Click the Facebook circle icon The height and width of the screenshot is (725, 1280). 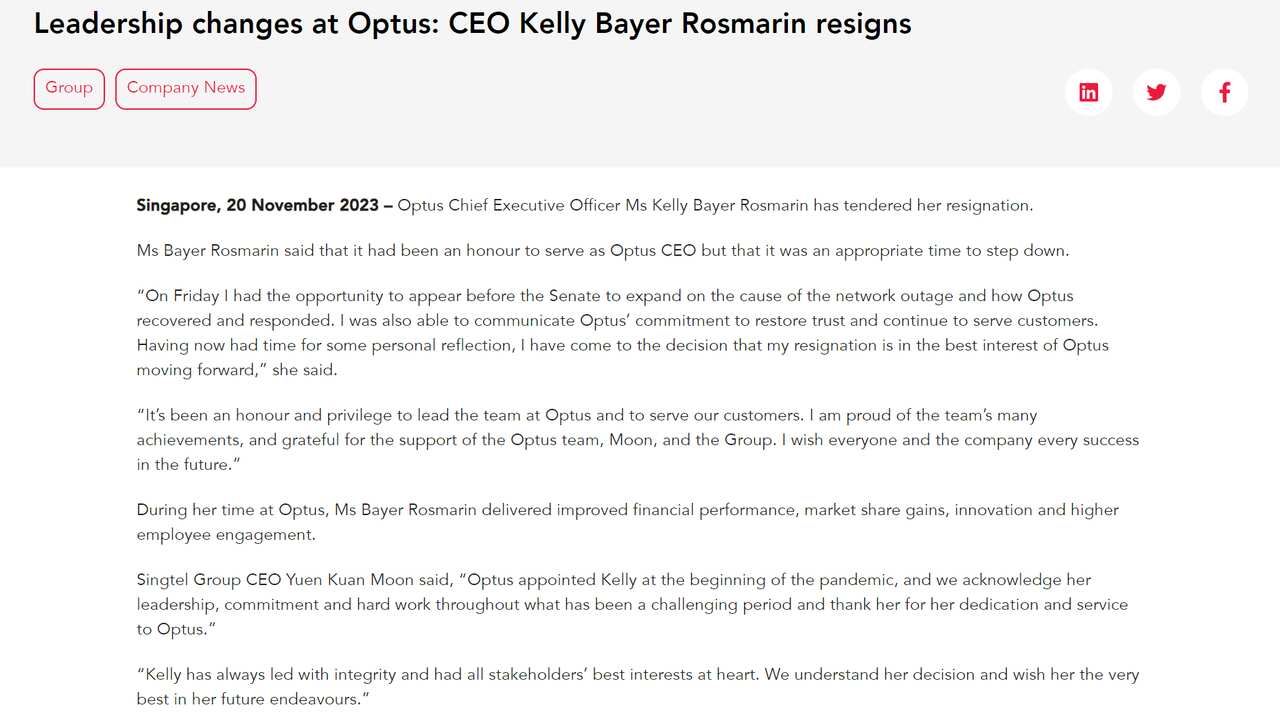click(x=1225, y=91)
